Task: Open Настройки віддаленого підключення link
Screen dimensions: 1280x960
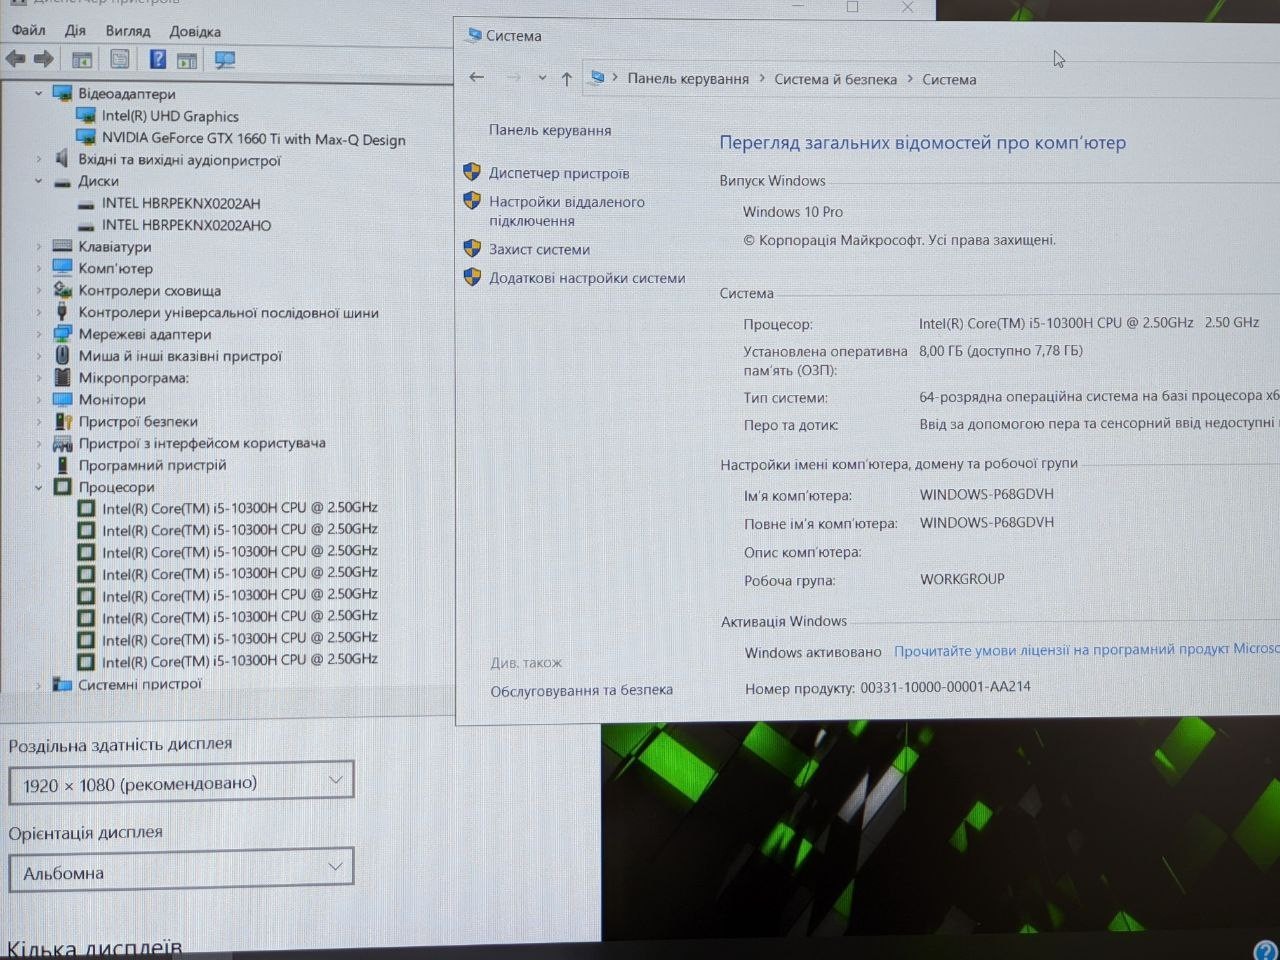Action: point(567,211)
